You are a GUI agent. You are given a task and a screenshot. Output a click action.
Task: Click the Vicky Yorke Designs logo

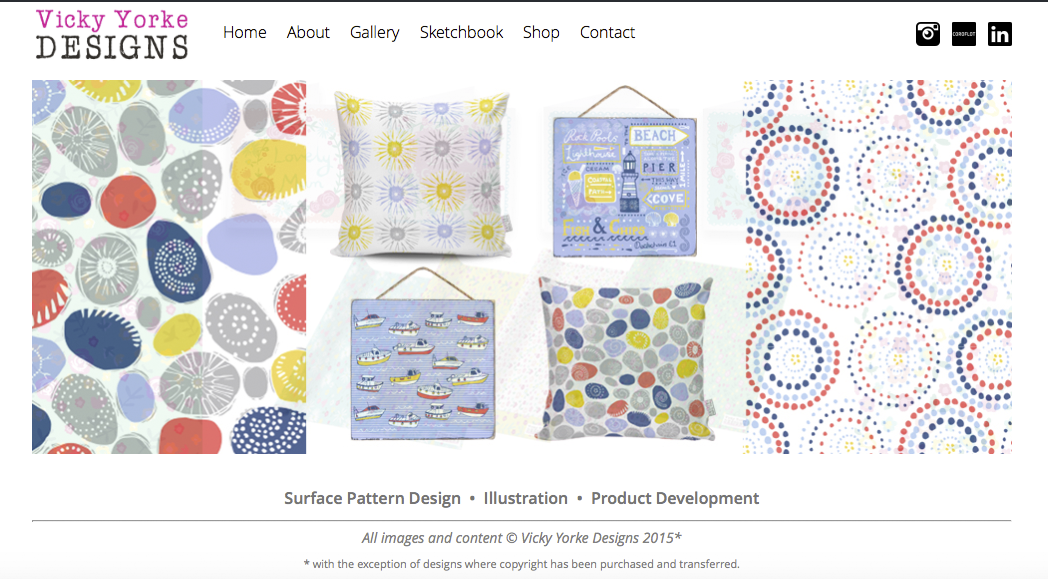(x=112, y=34)
